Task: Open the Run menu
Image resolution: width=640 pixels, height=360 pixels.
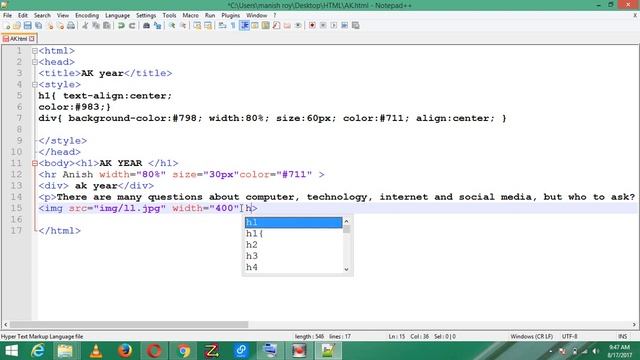Action: [210, 15]
